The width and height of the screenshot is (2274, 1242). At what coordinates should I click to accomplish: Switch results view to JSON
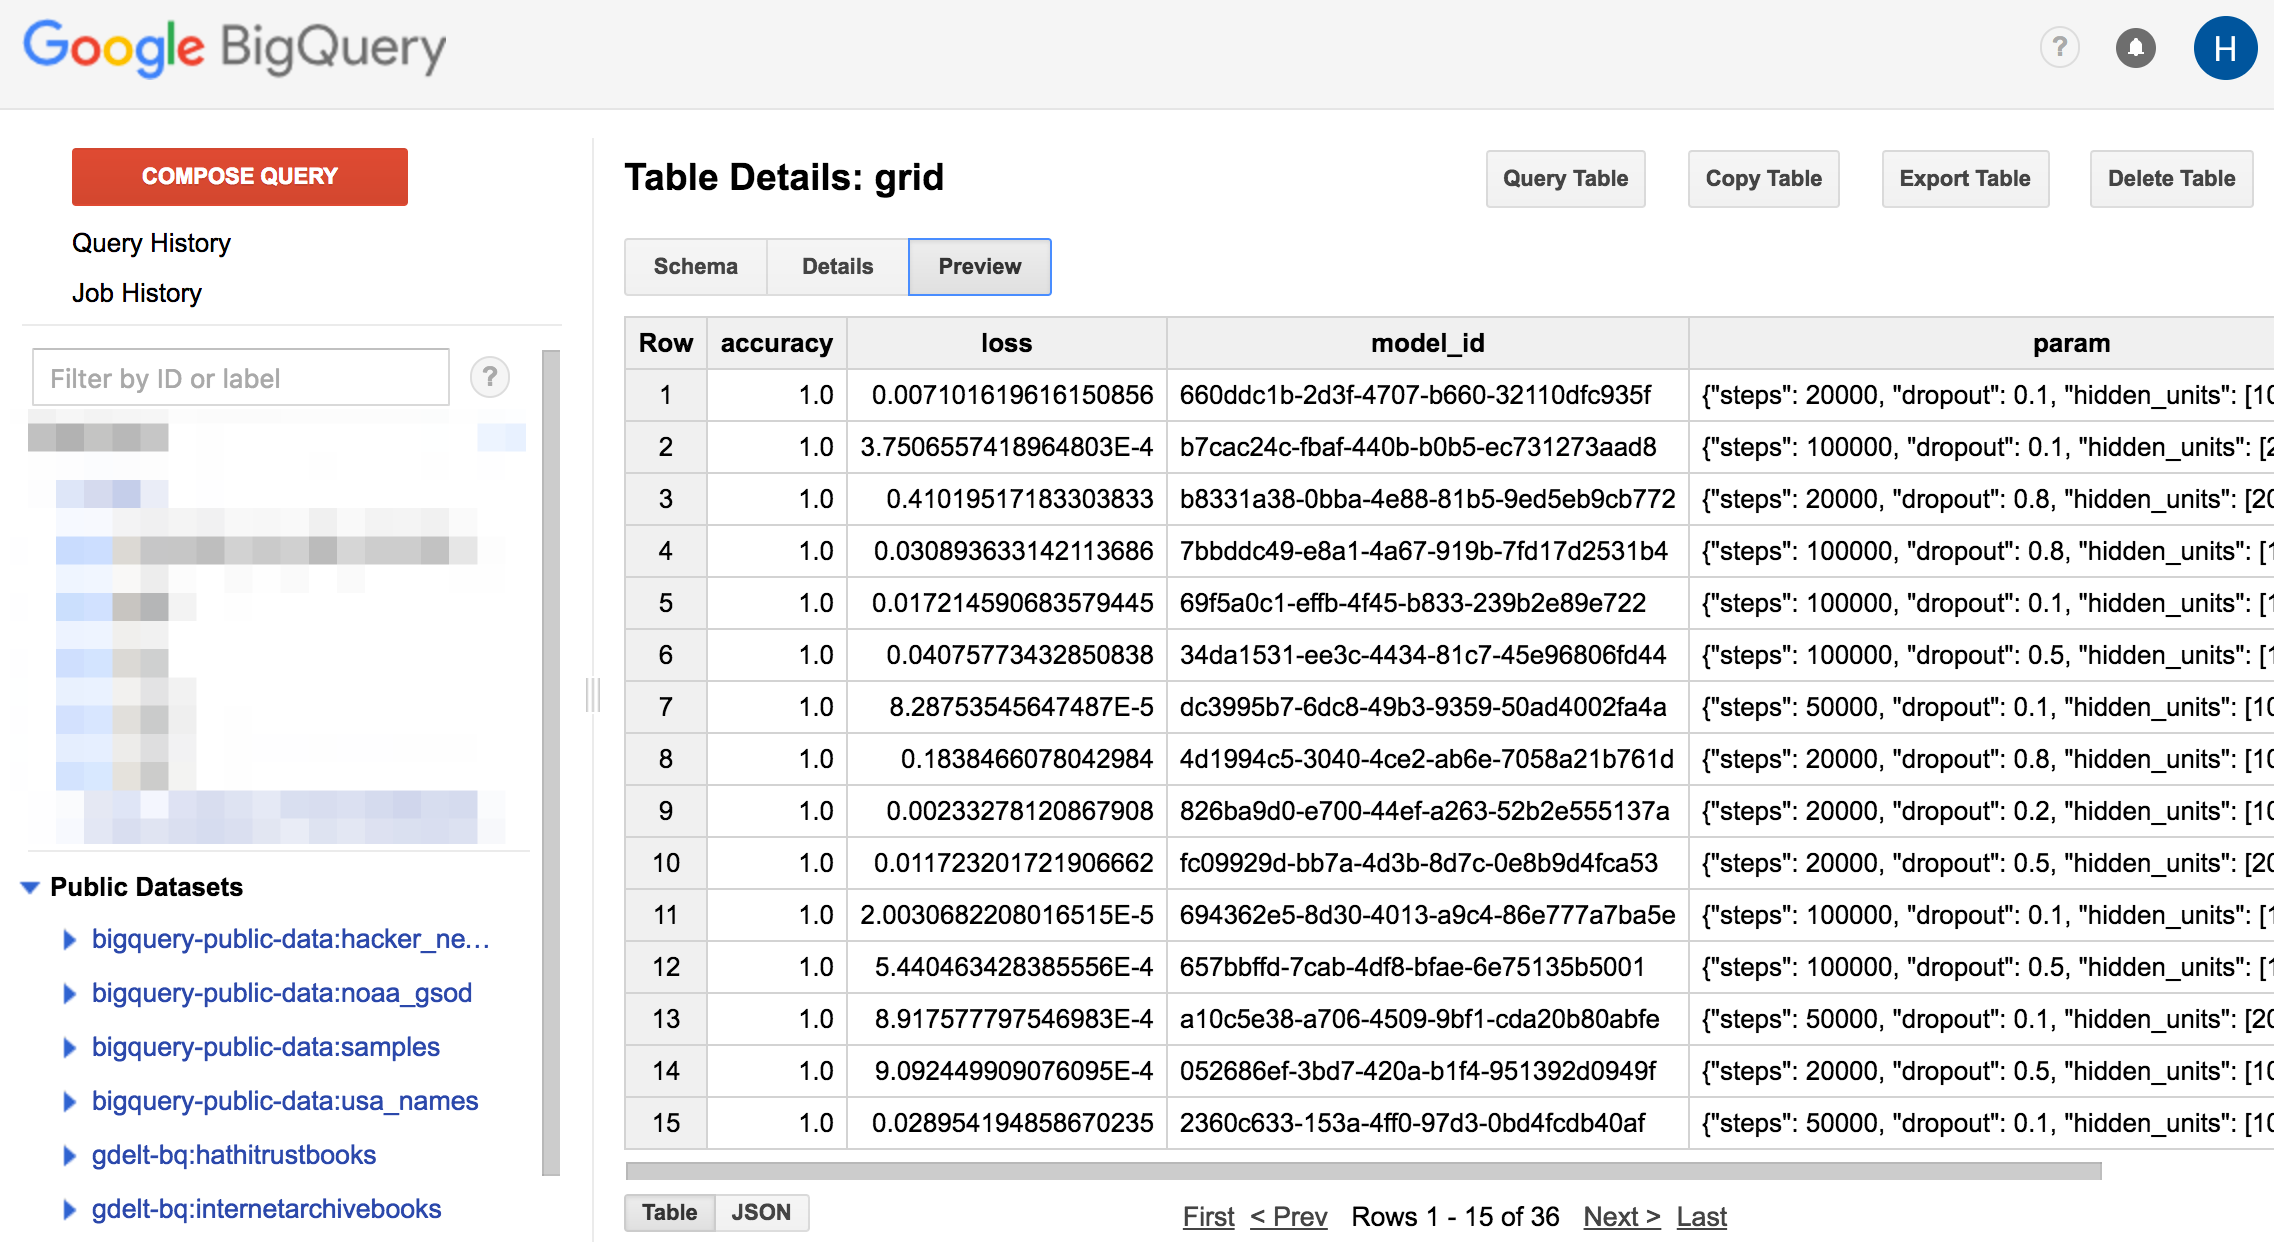point(761,1212)
